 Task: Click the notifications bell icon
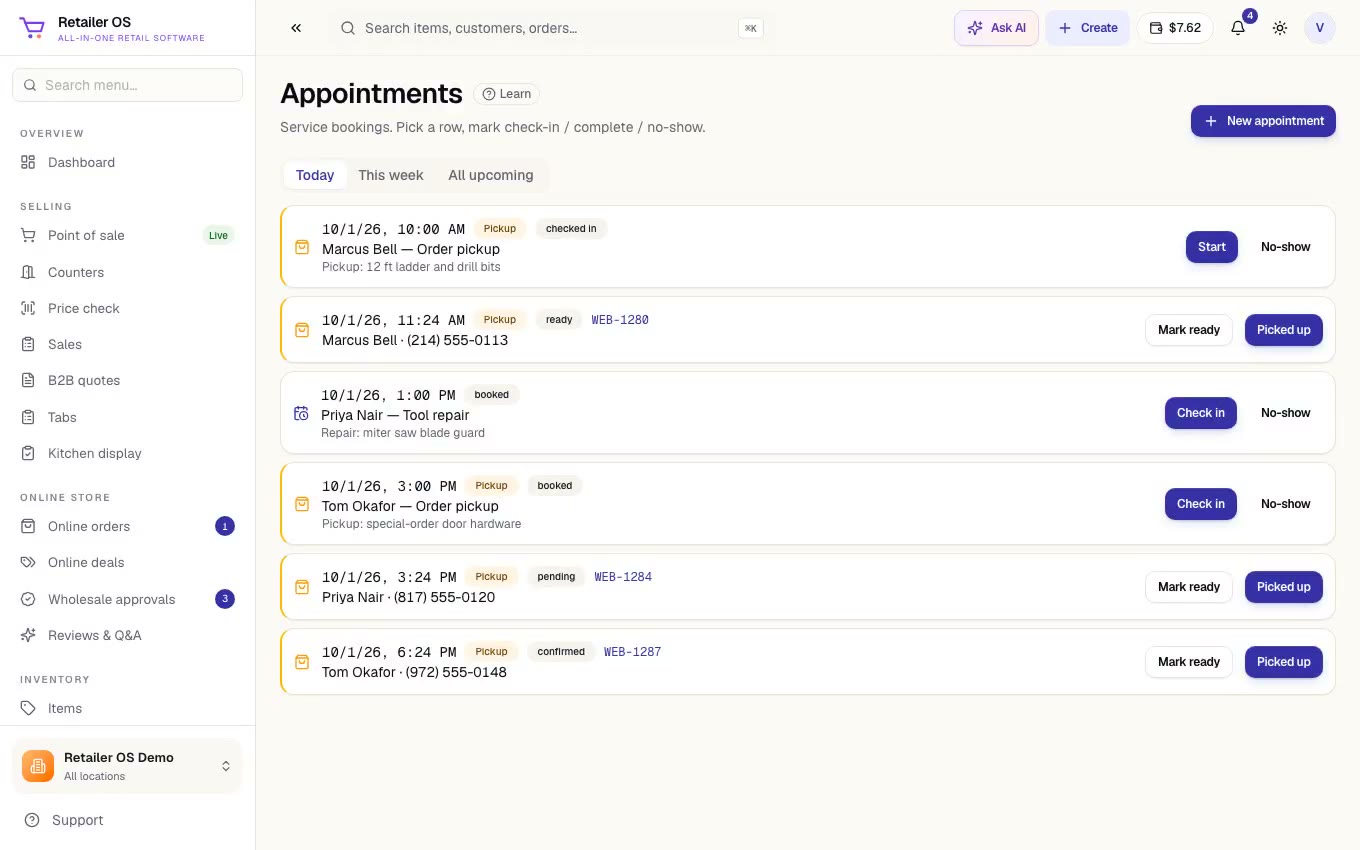(x=1238, y=28)
